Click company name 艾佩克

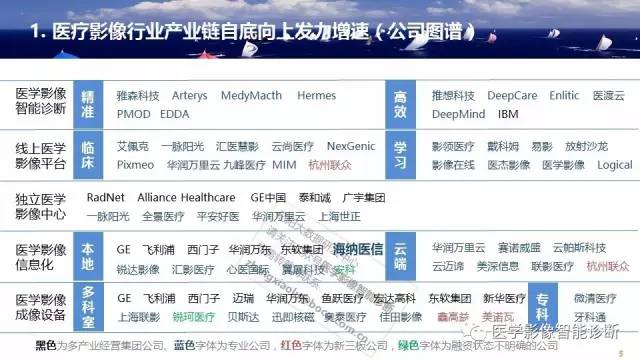(x=133, y=147)
